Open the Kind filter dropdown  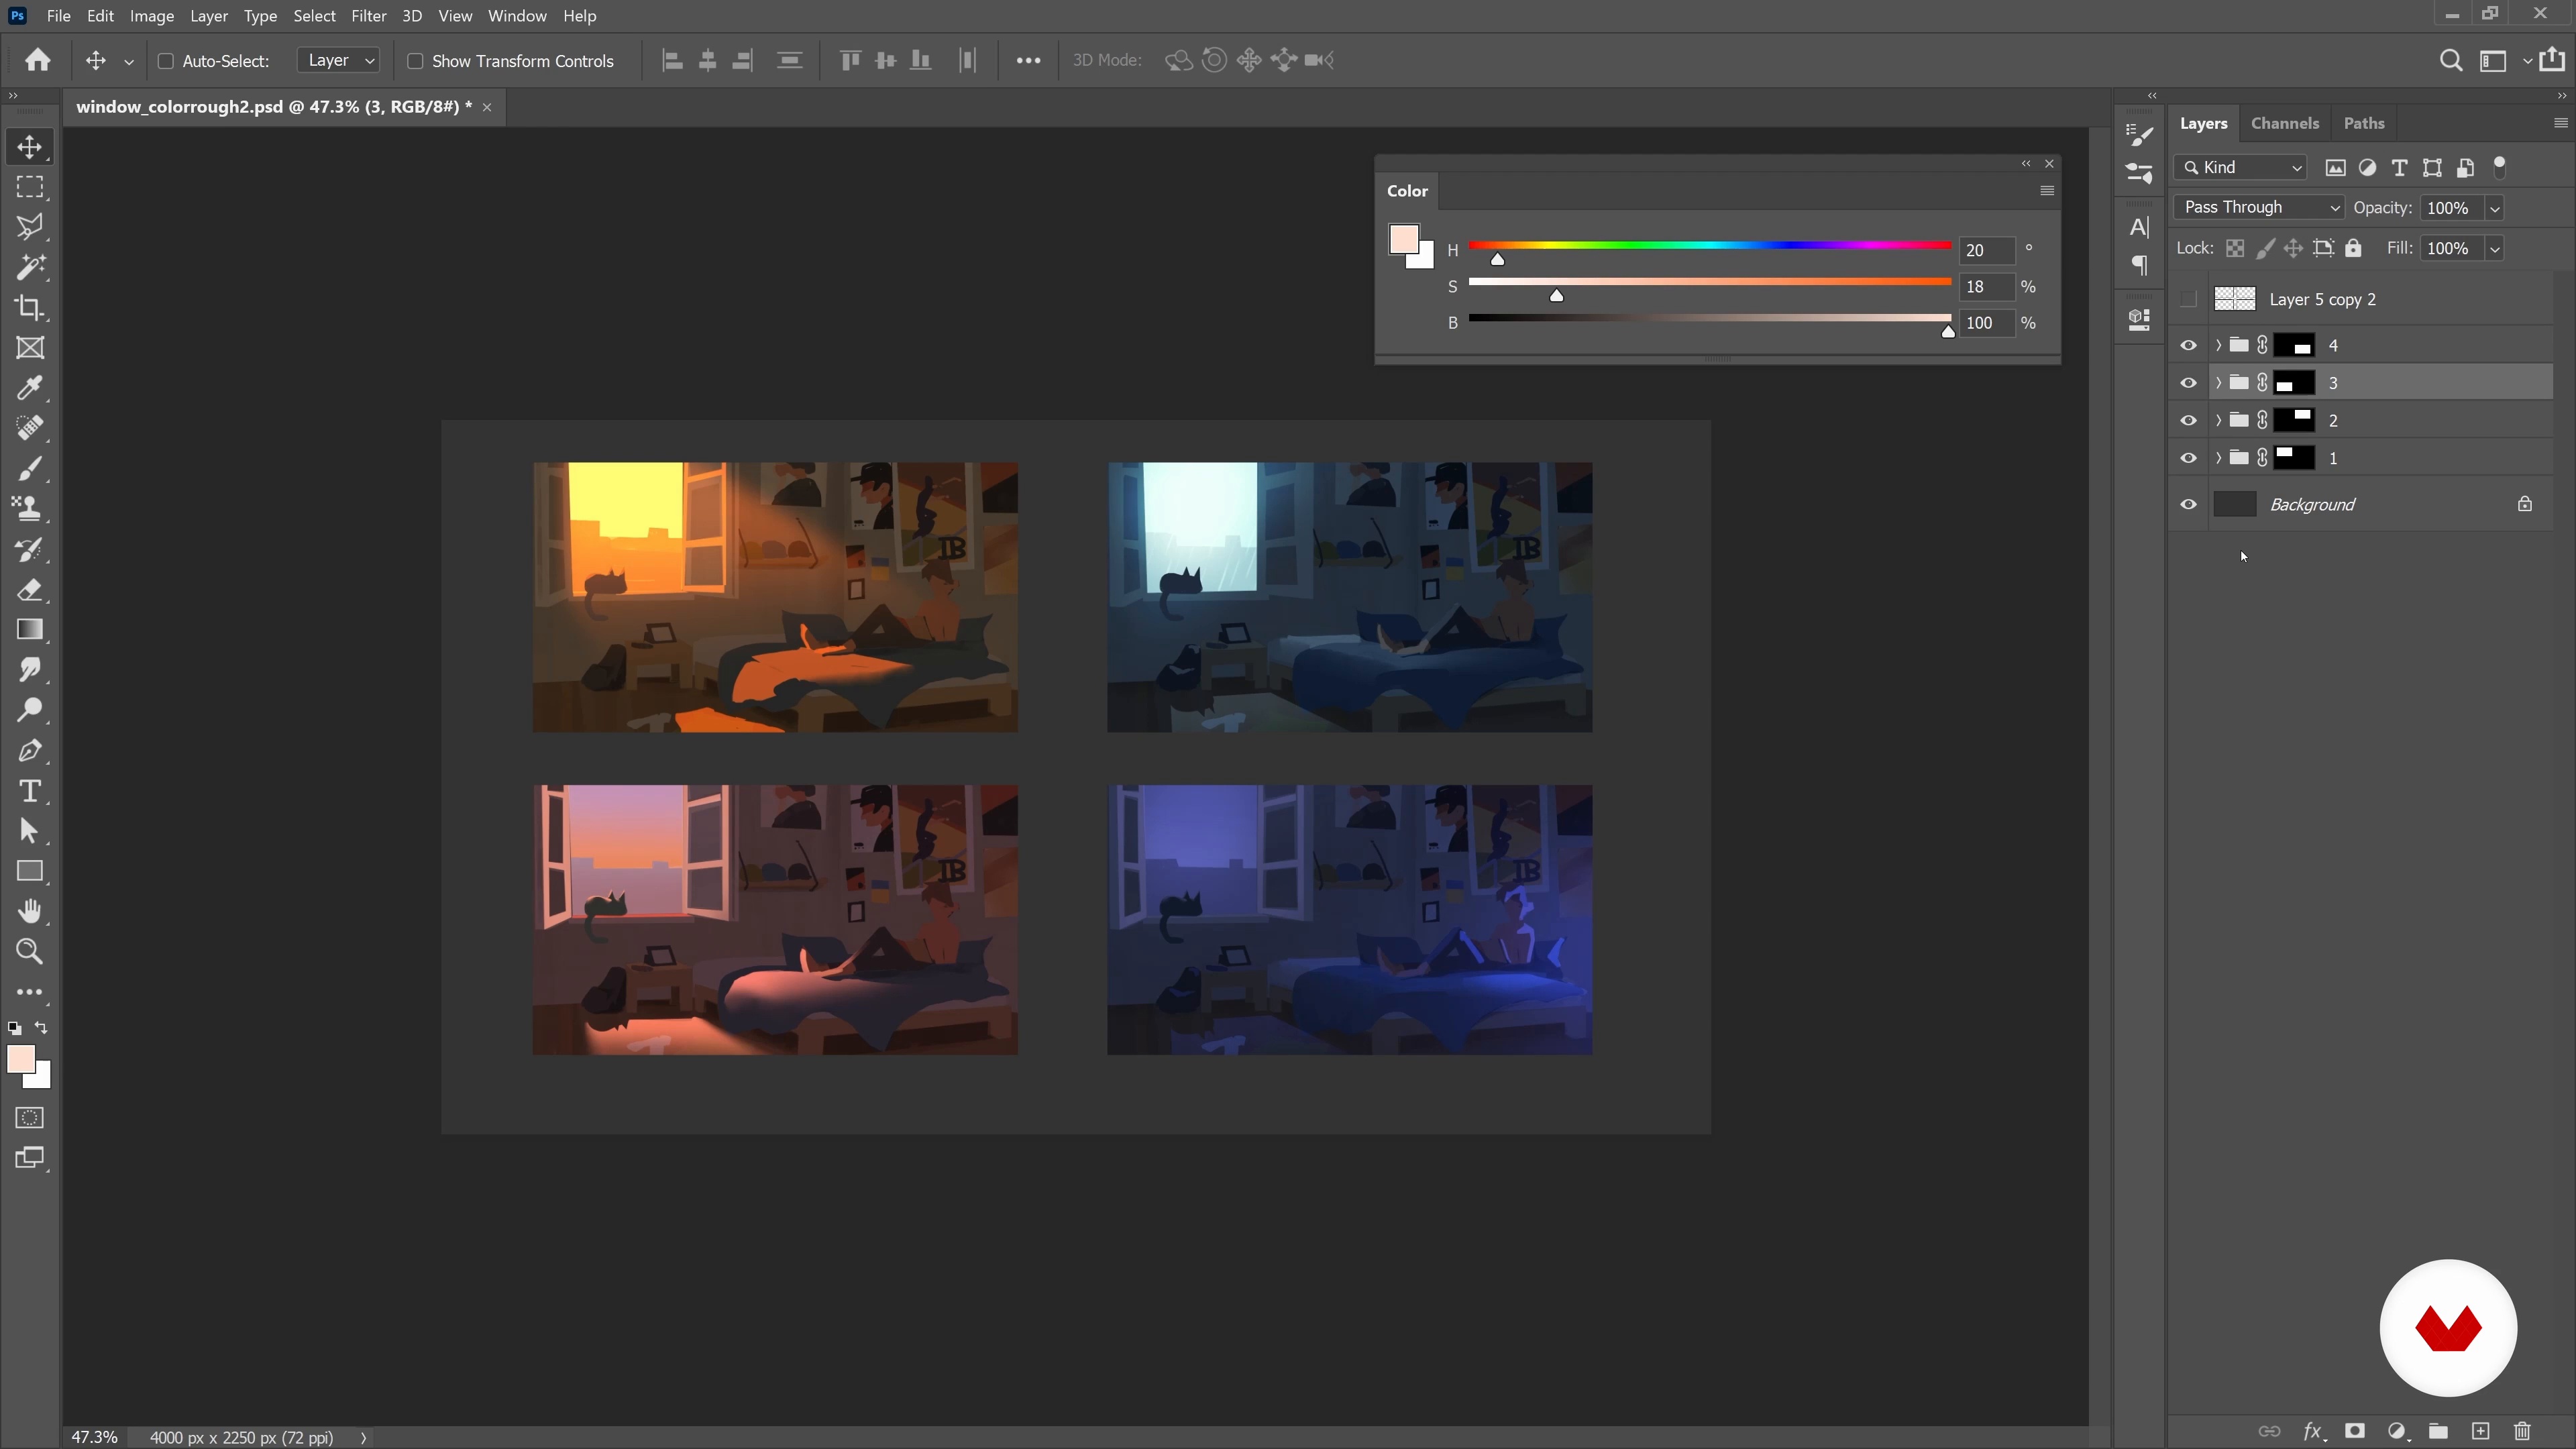click(2241, 168)
